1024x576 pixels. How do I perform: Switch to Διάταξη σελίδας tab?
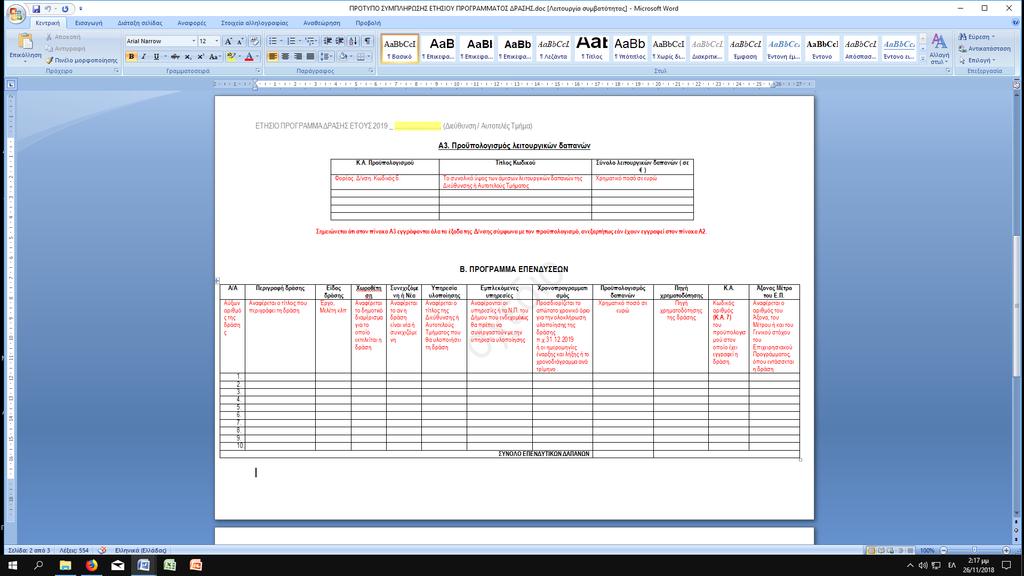point(140,23)
